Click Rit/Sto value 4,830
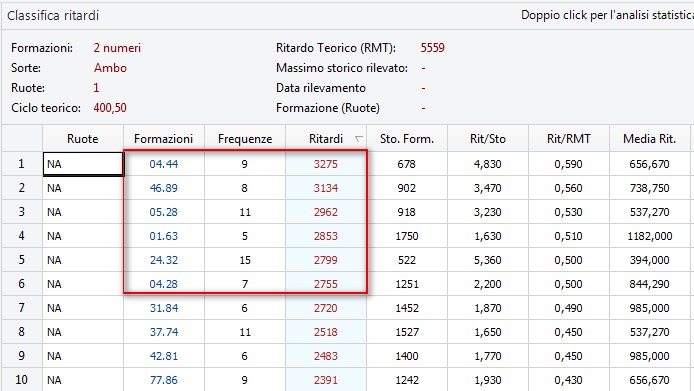This screenshot has height=391, width=694. tap(488, 164)
